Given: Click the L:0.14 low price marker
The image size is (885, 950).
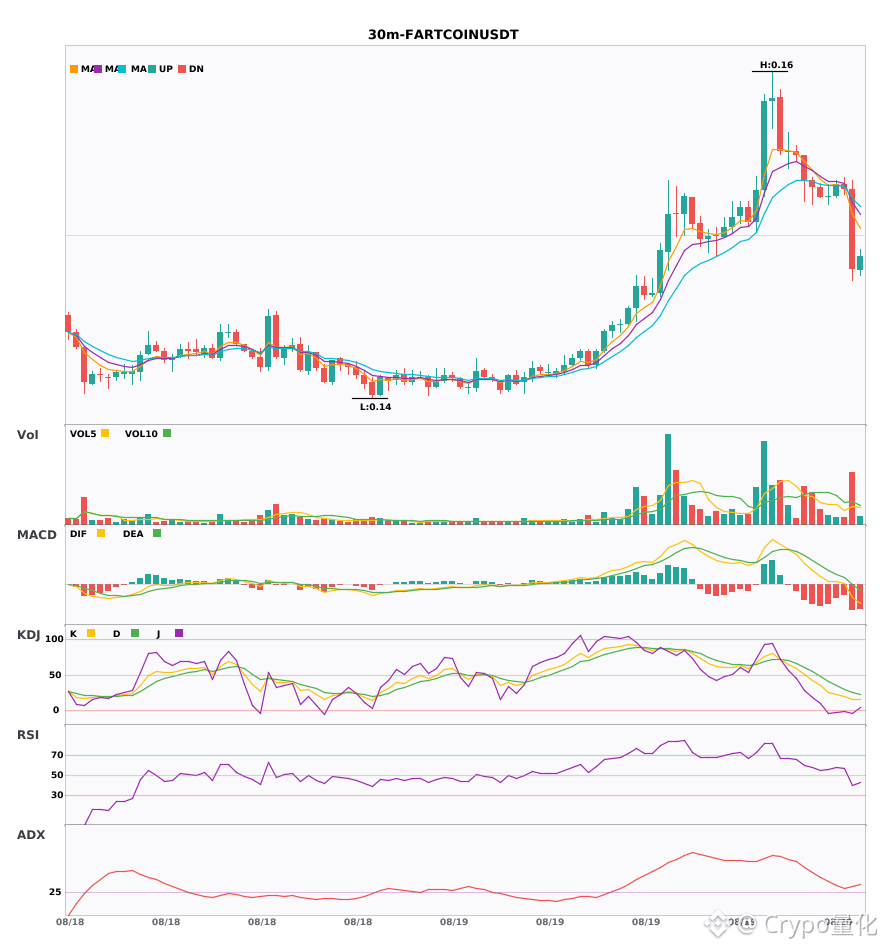Looking at the screenshot, I should (376, 407).
